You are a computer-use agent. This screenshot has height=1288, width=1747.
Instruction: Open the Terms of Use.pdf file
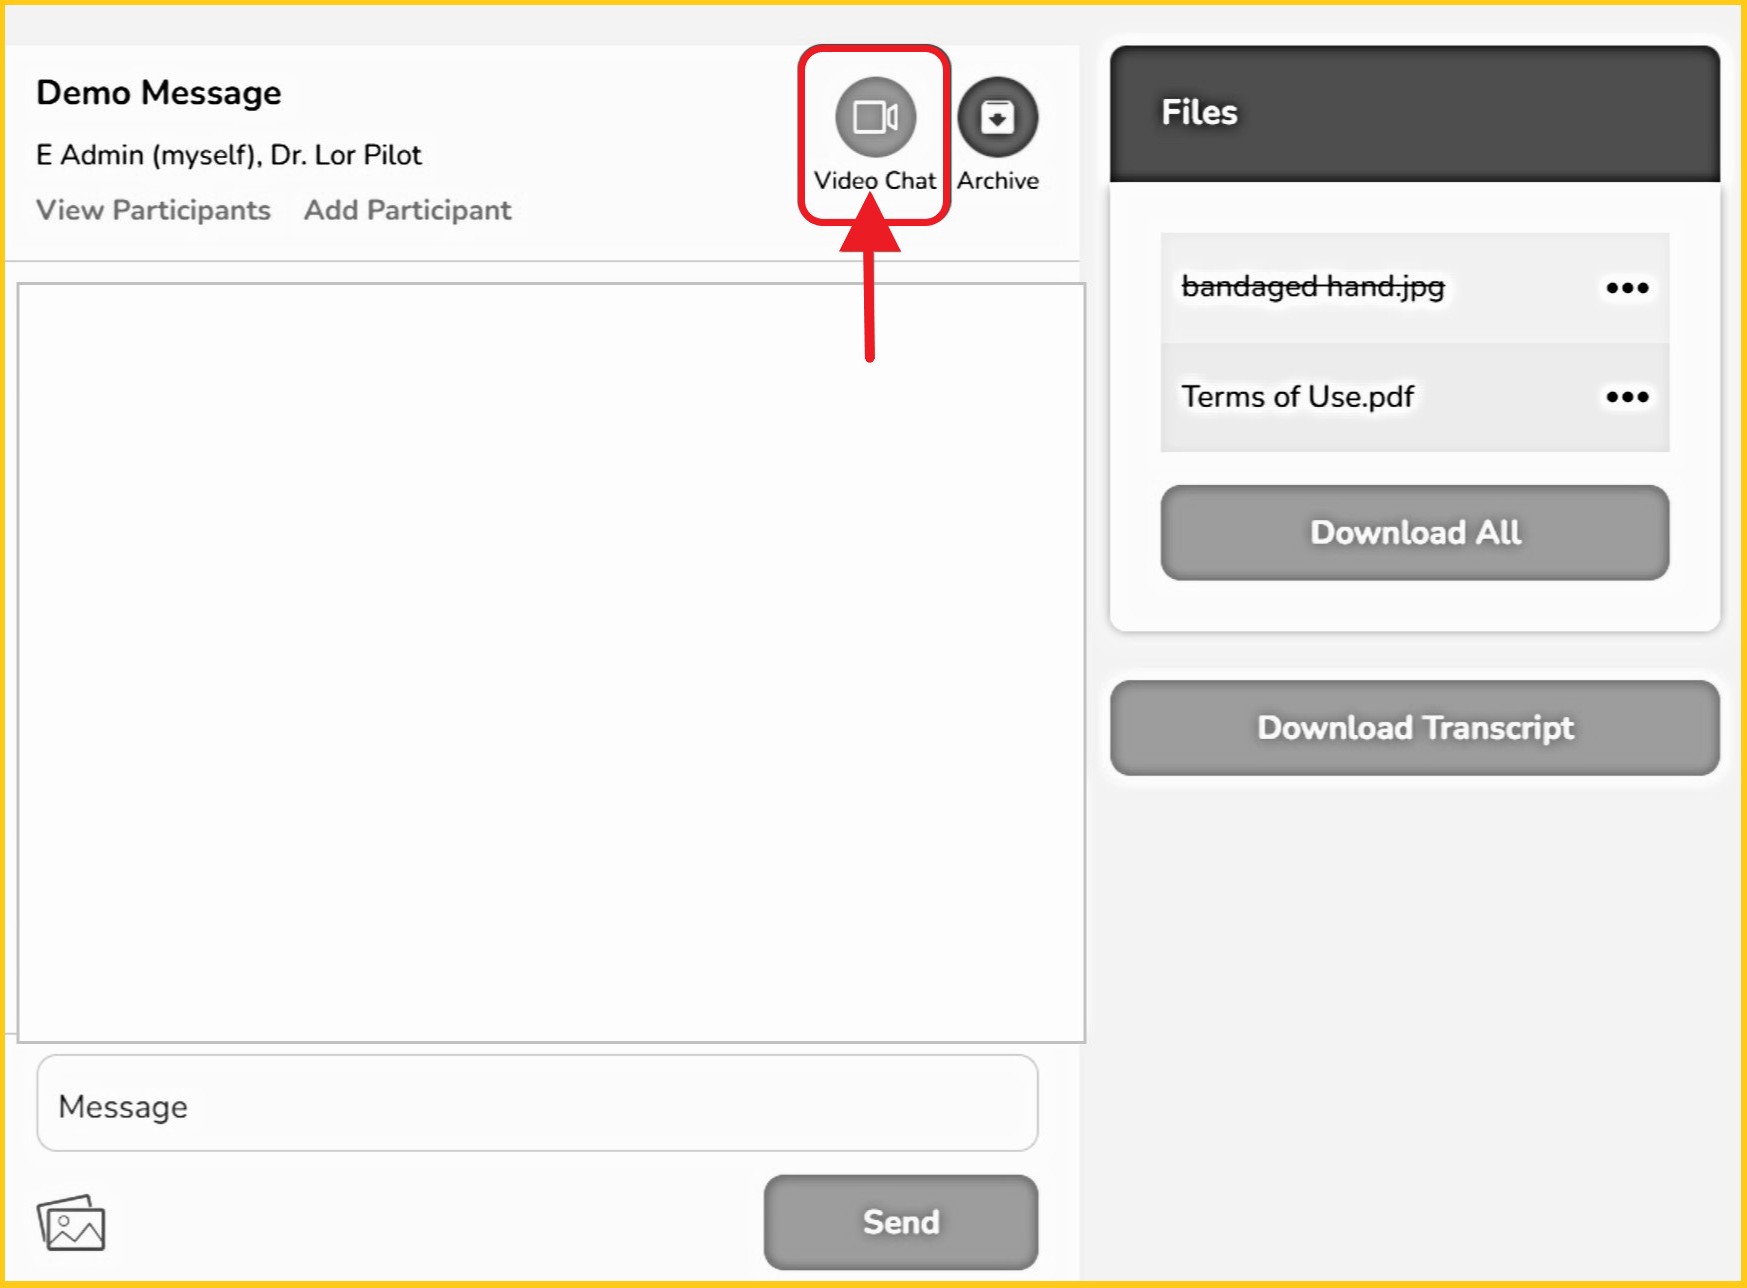1297,397
